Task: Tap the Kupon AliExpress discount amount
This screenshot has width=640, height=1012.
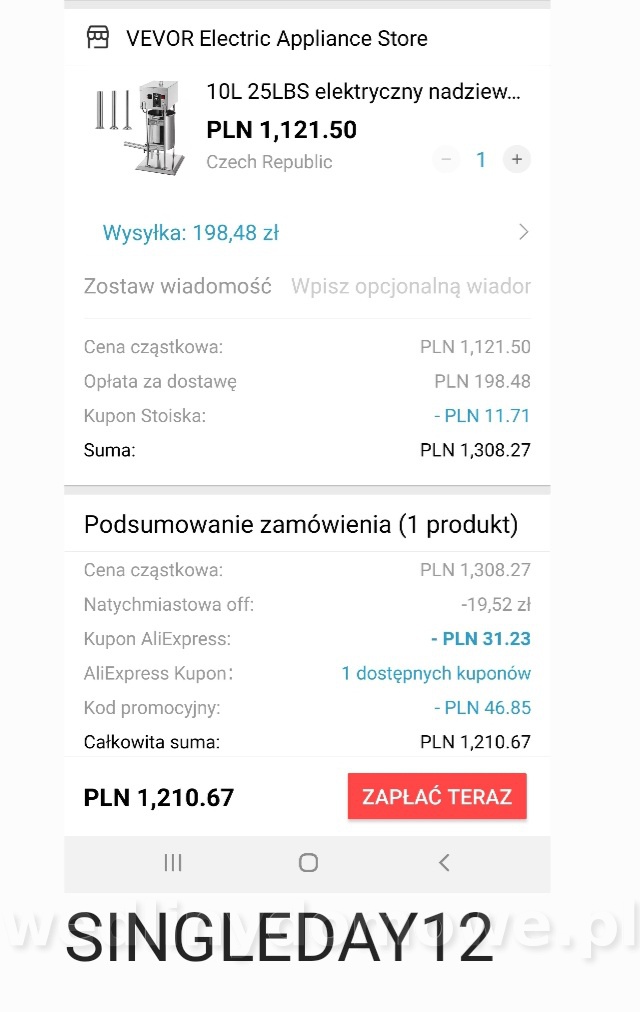Action: pyautogui.click(x=481, y=638)
